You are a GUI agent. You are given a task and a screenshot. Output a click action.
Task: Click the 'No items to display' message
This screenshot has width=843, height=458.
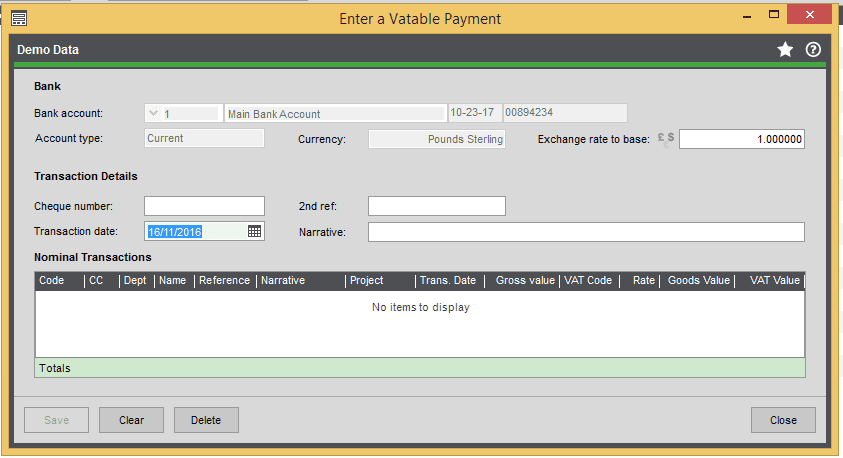coord(420,307)
